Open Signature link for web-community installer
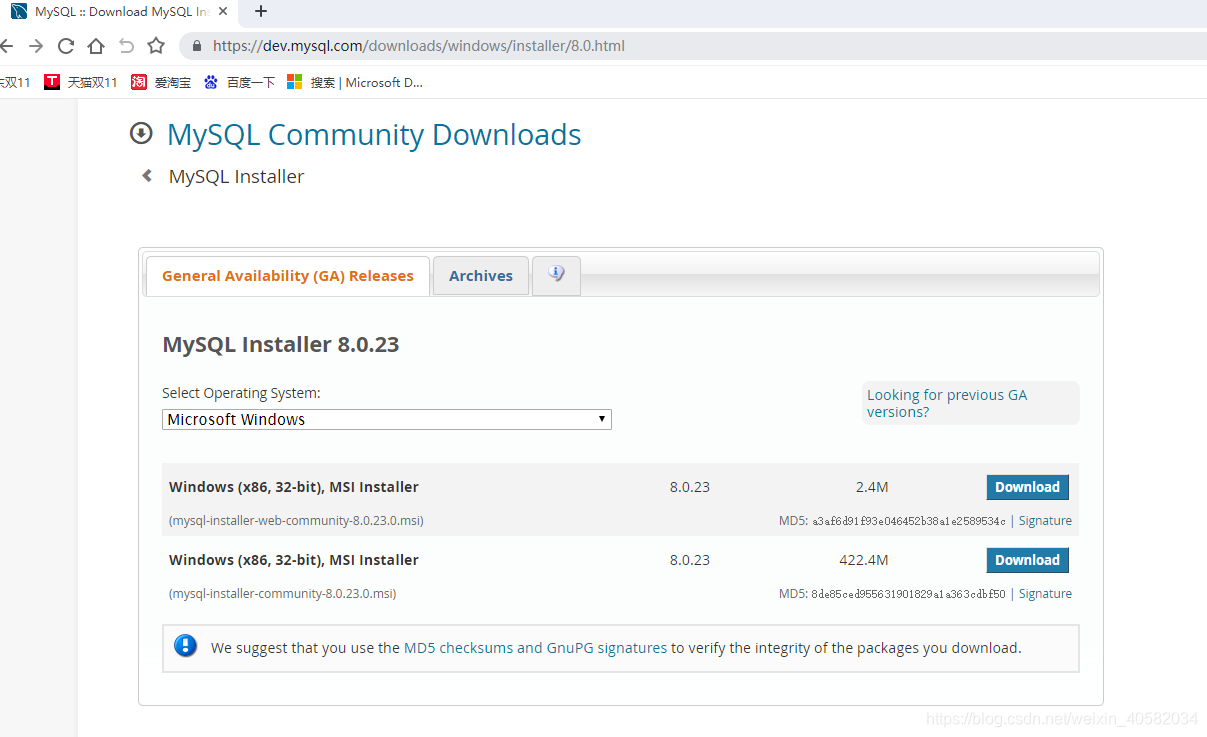The image size is (1207, 737). click(1045, 521)
